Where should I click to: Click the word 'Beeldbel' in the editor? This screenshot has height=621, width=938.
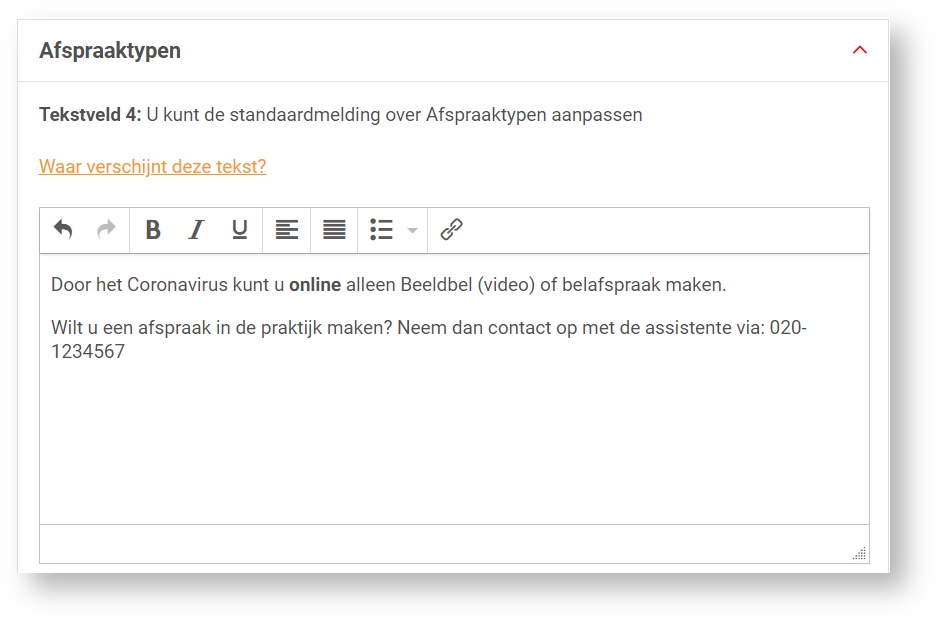[x=436, y=285]
